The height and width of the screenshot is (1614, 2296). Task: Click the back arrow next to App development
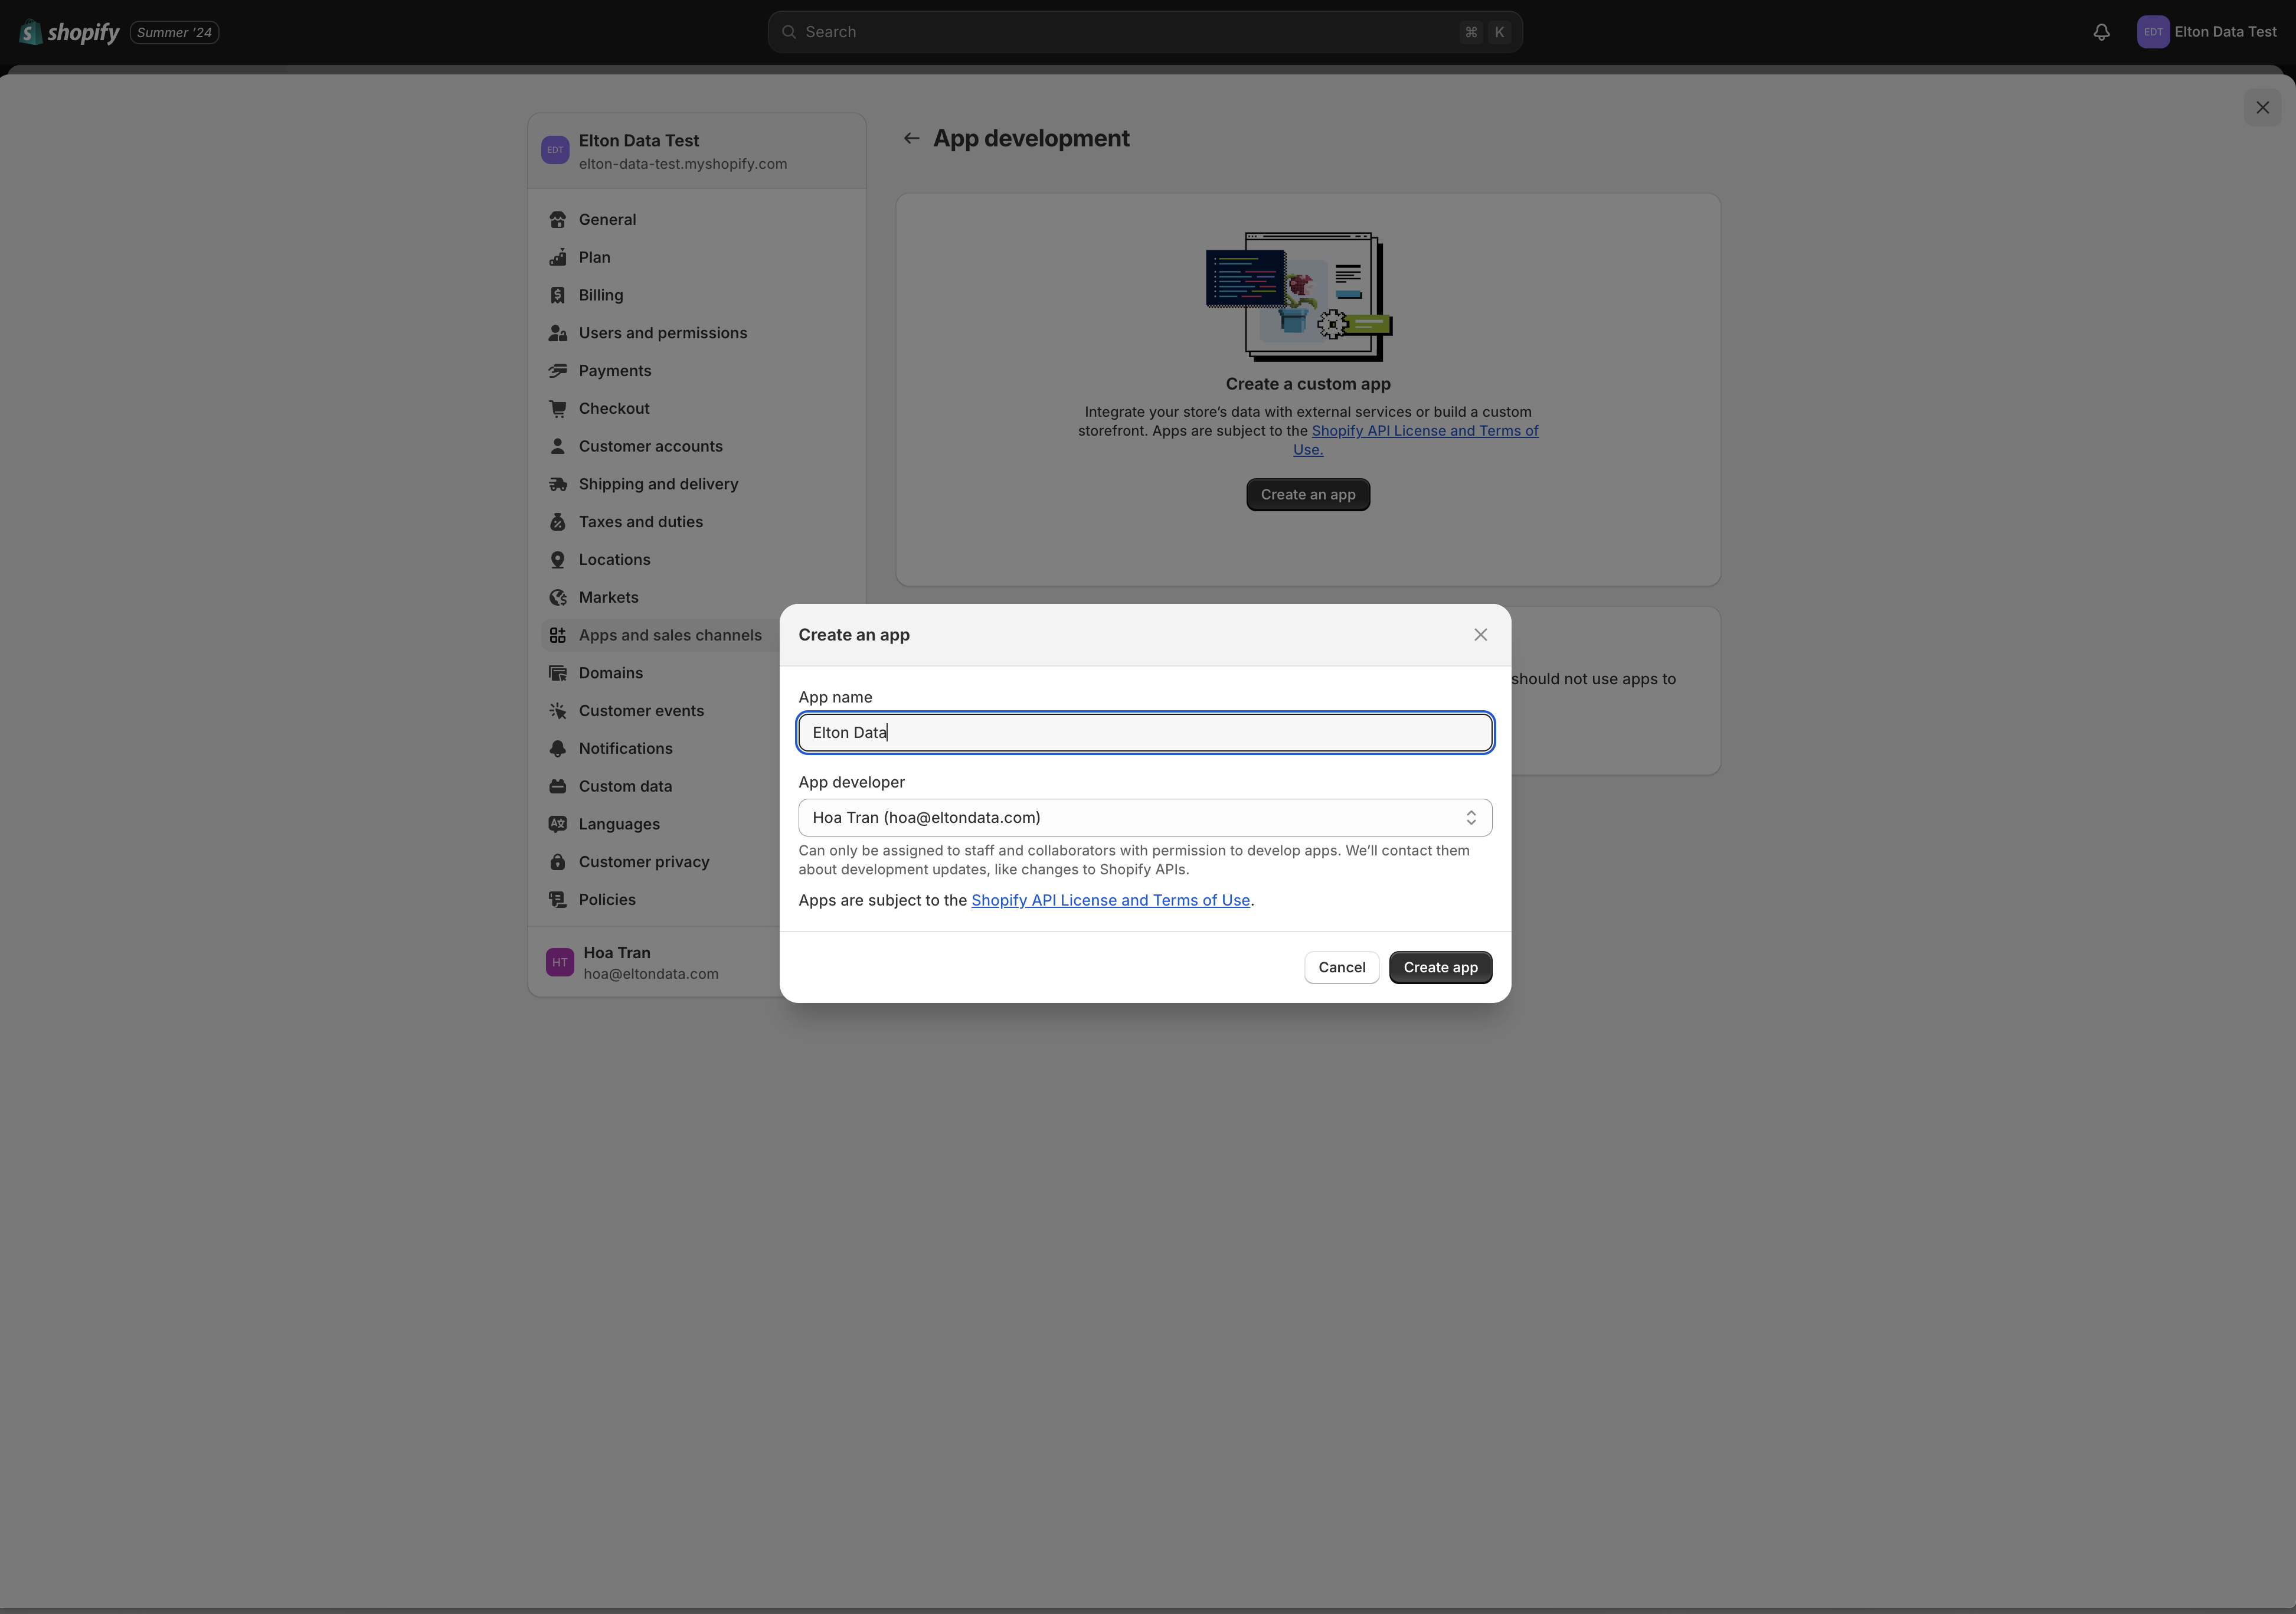(911, 138)
